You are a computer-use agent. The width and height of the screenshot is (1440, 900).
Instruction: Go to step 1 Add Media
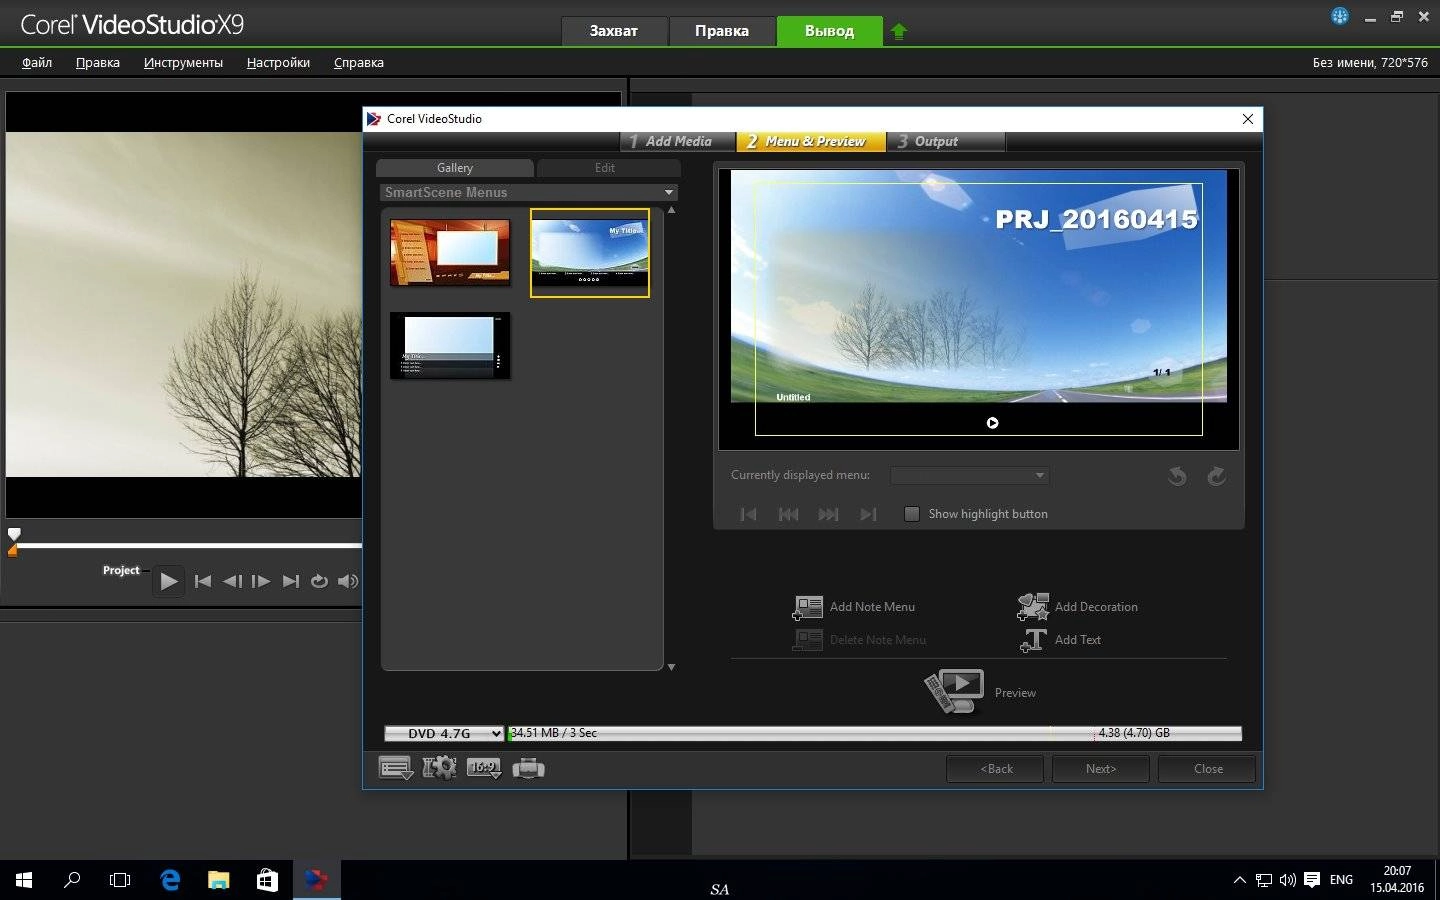(x=677, y=141)
